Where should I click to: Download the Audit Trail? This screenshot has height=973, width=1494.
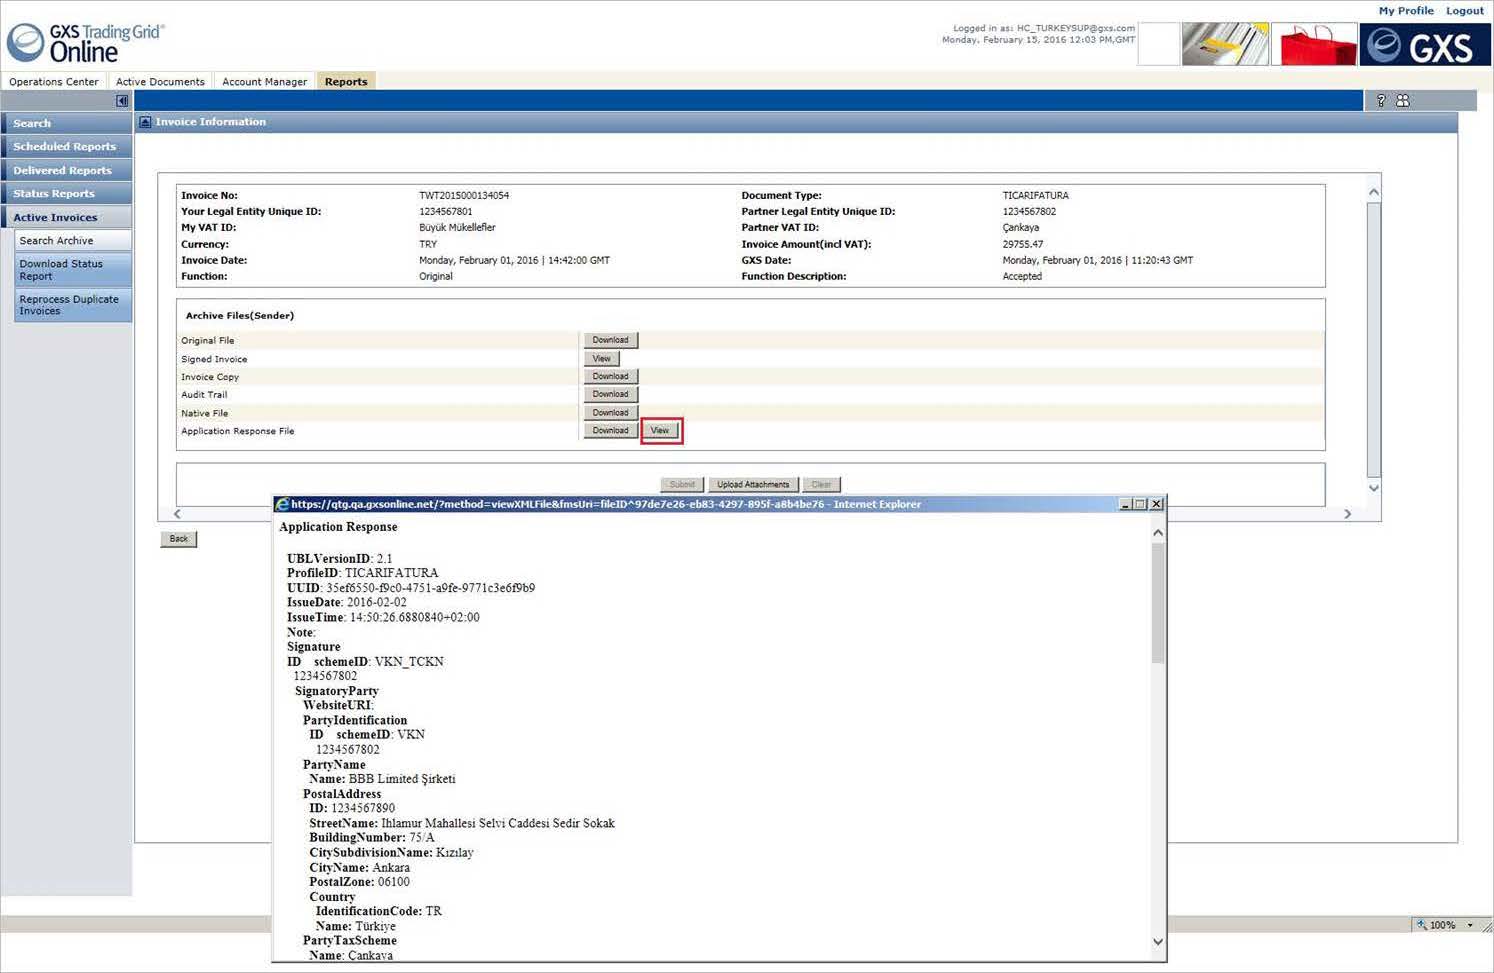[610, 394]
